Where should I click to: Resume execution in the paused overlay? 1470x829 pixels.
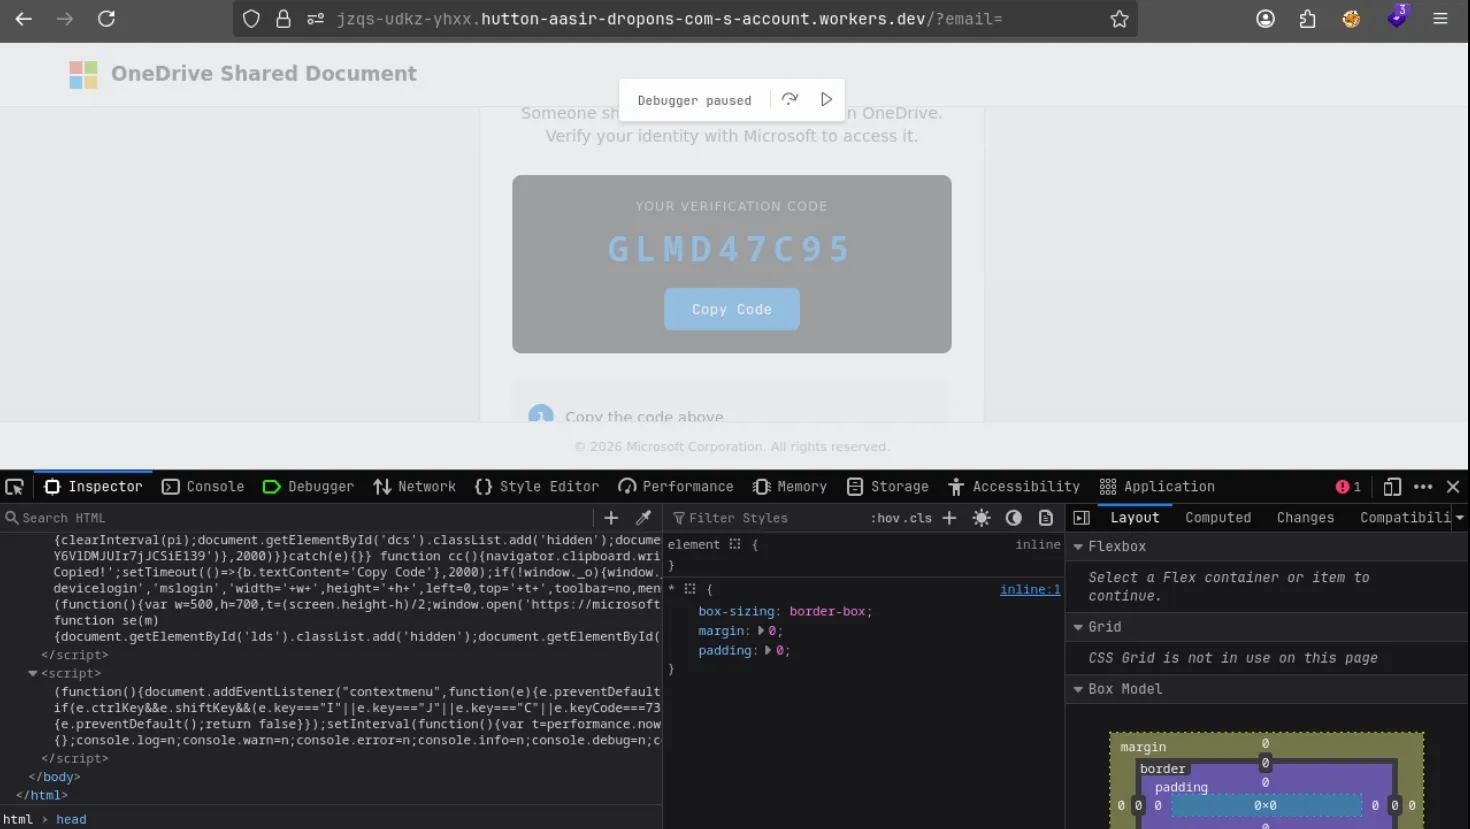[826, 99]
